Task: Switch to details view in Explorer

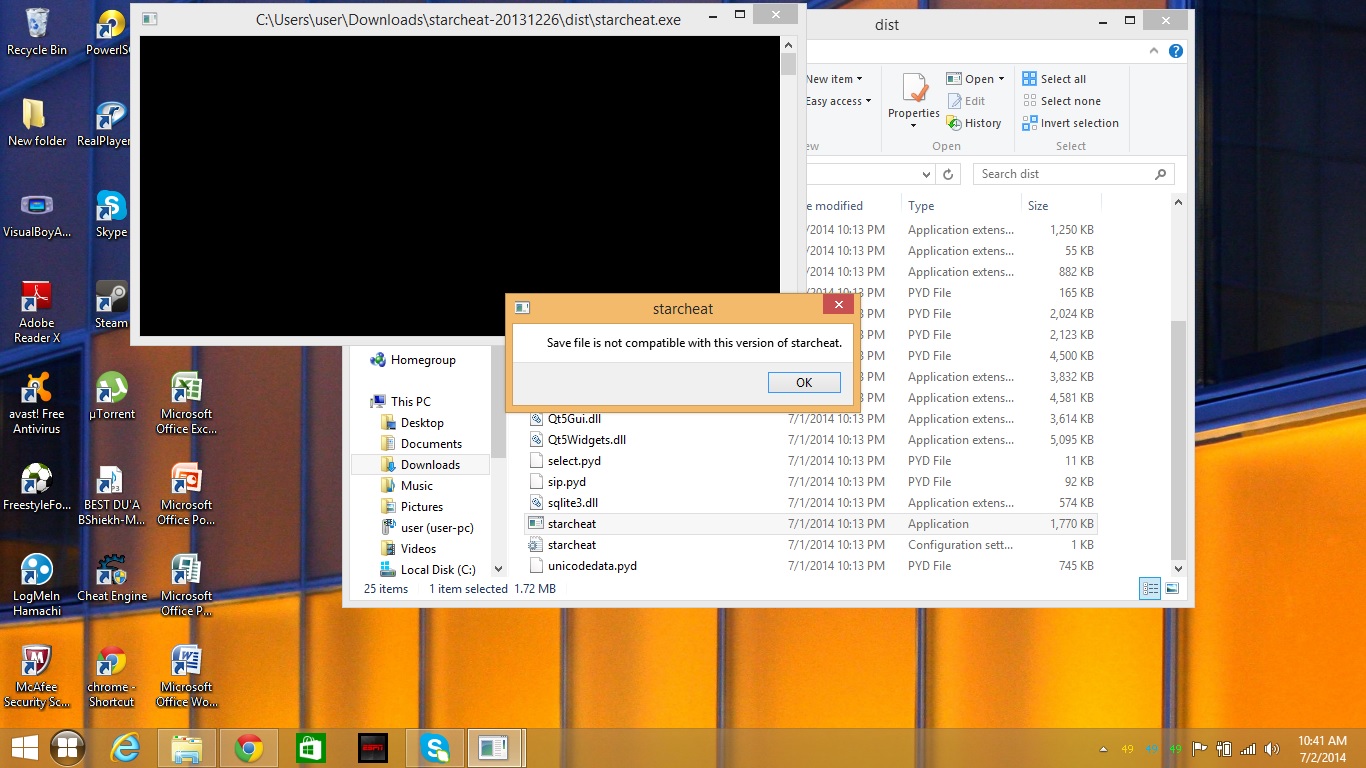Action: (x=1150, y=589)
